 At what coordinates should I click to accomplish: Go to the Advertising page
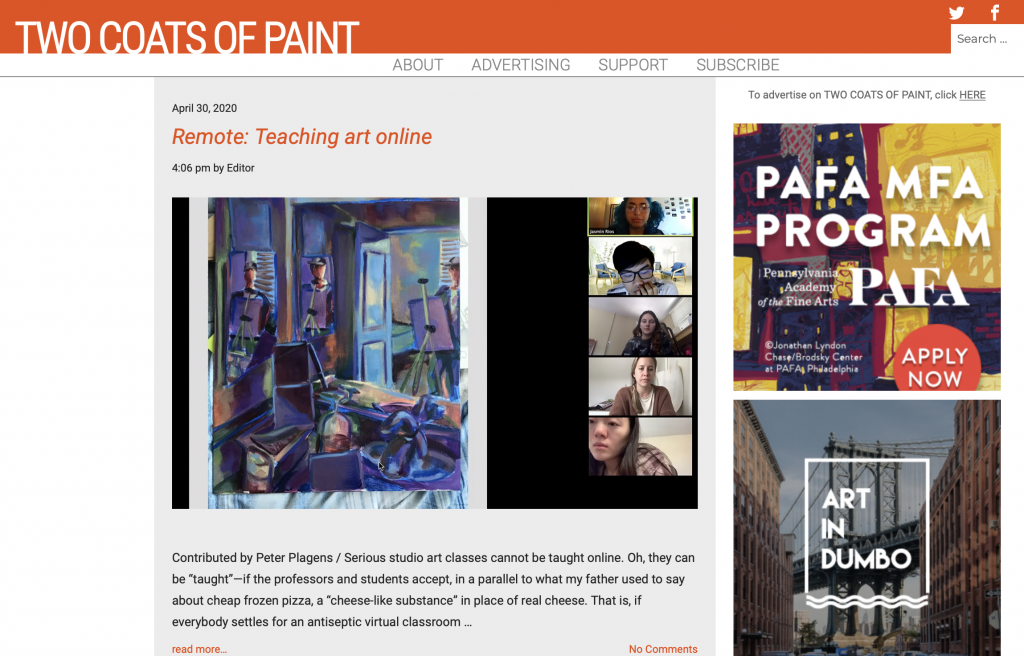tap(520, 65)
